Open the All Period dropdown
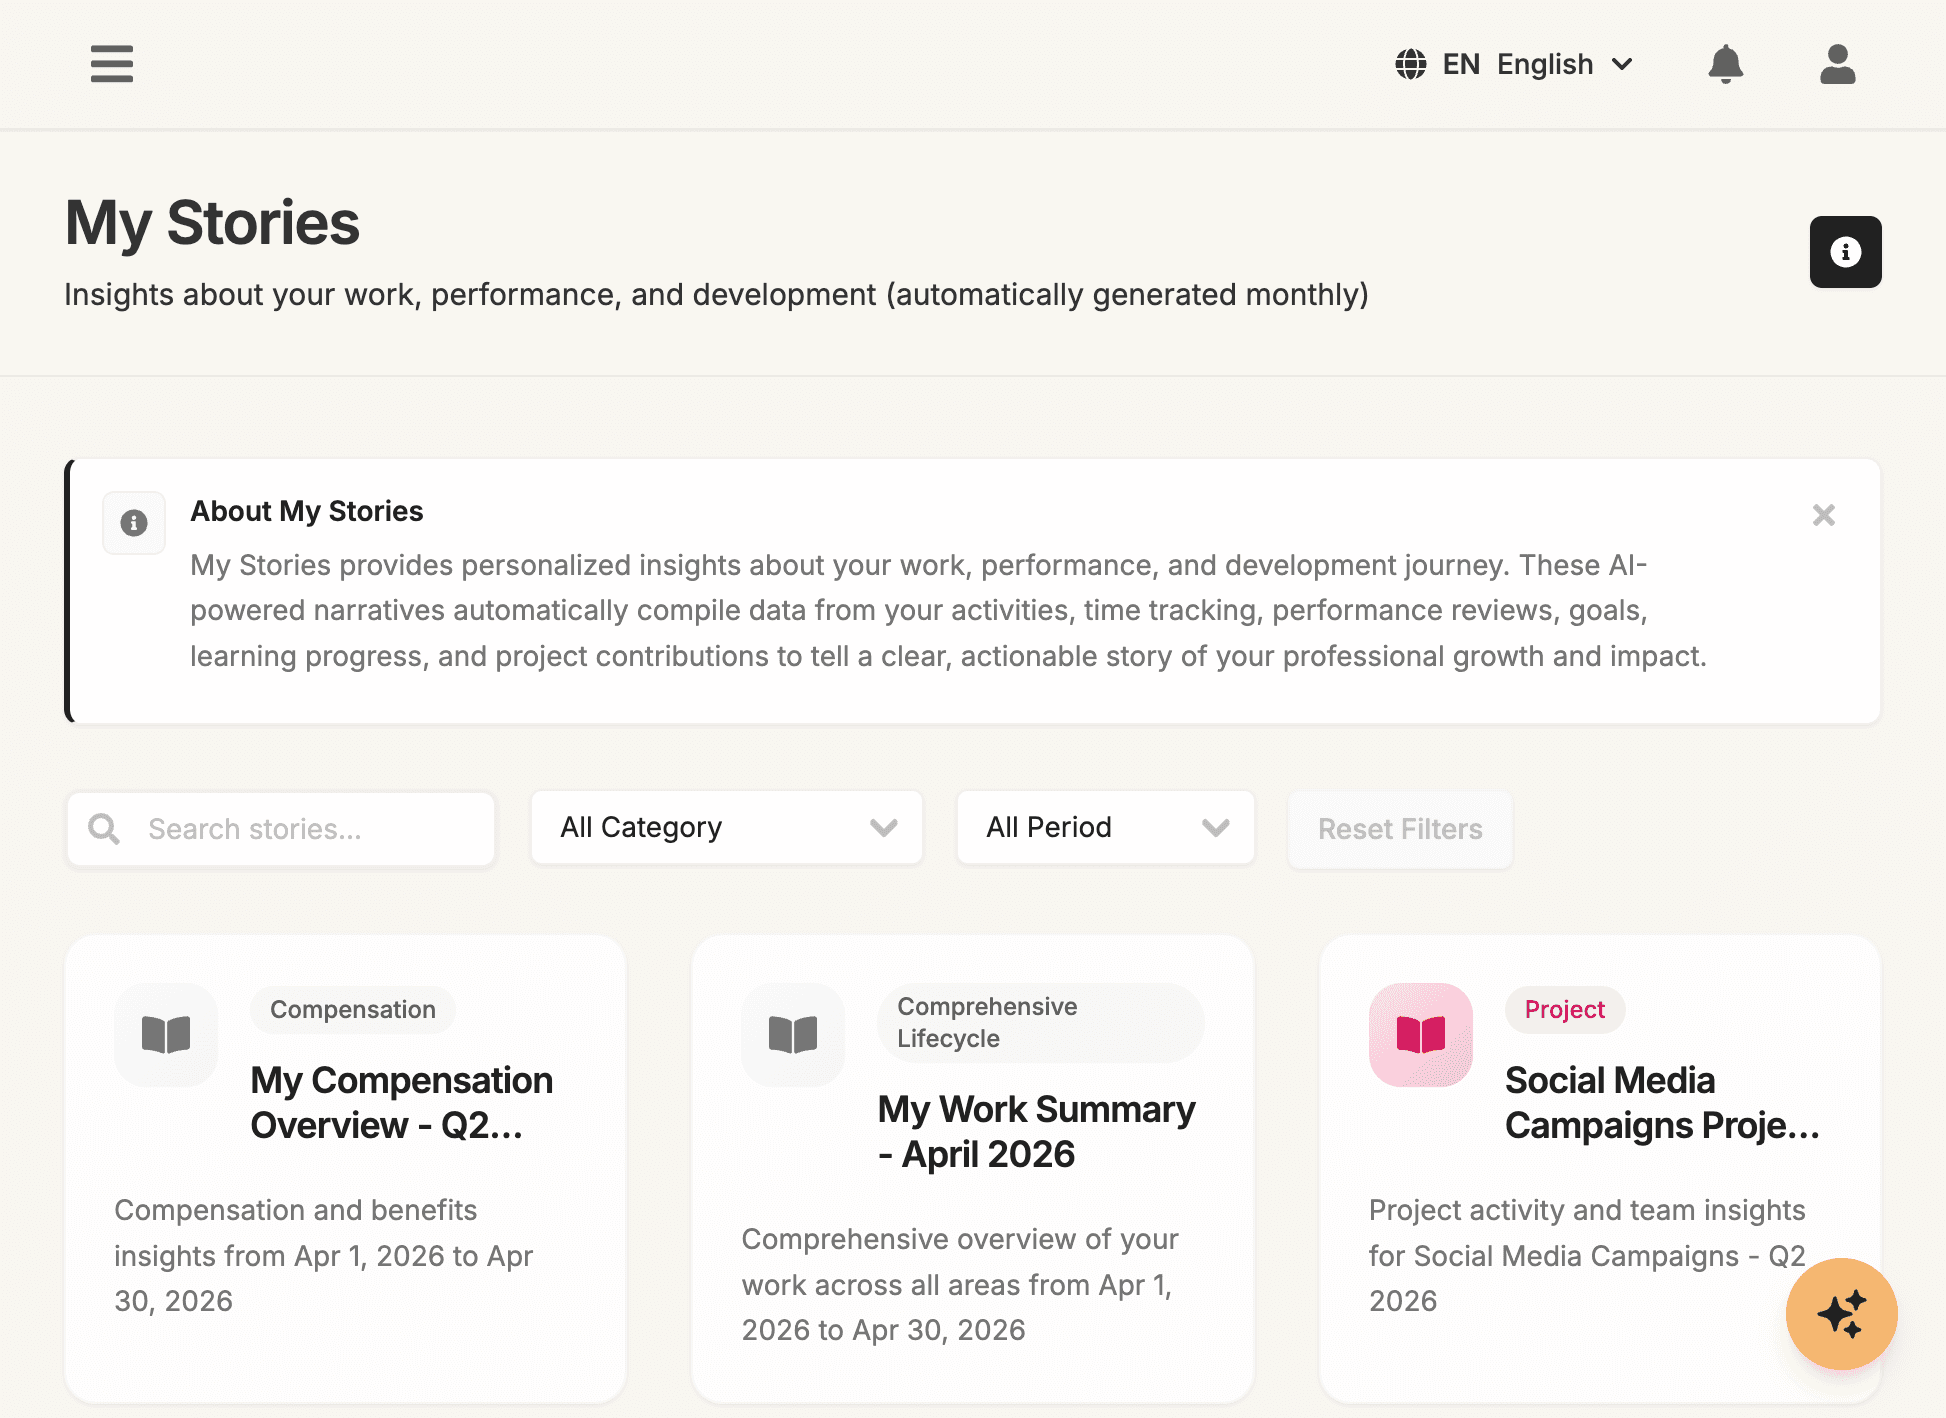1946x1418 pixels. (1105, 827)
